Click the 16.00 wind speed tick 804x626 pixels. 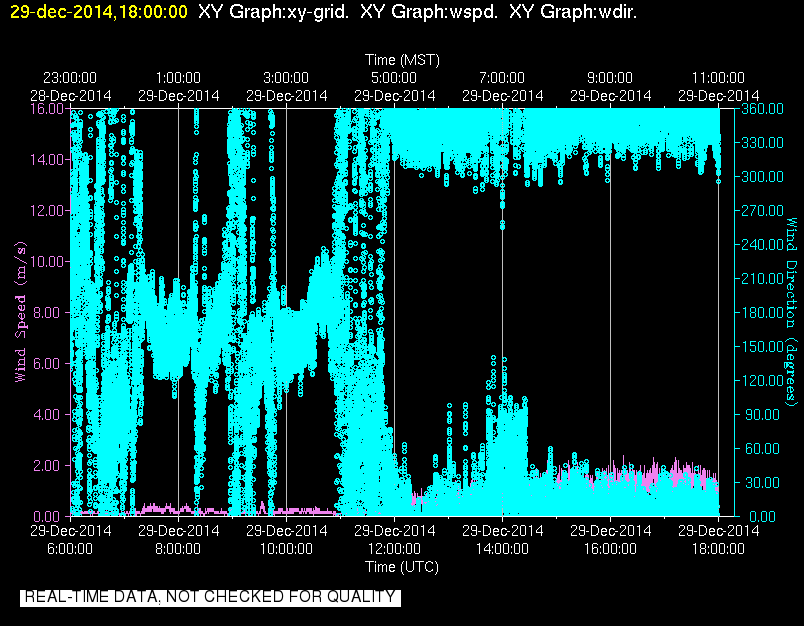point(47,109)
